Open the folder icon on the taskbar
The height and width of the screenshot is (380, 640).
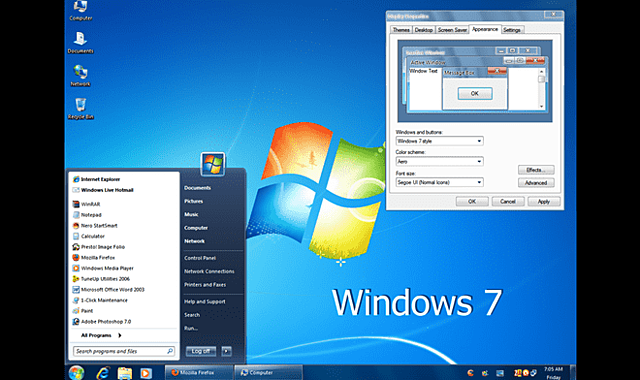(x=125, y=373)
